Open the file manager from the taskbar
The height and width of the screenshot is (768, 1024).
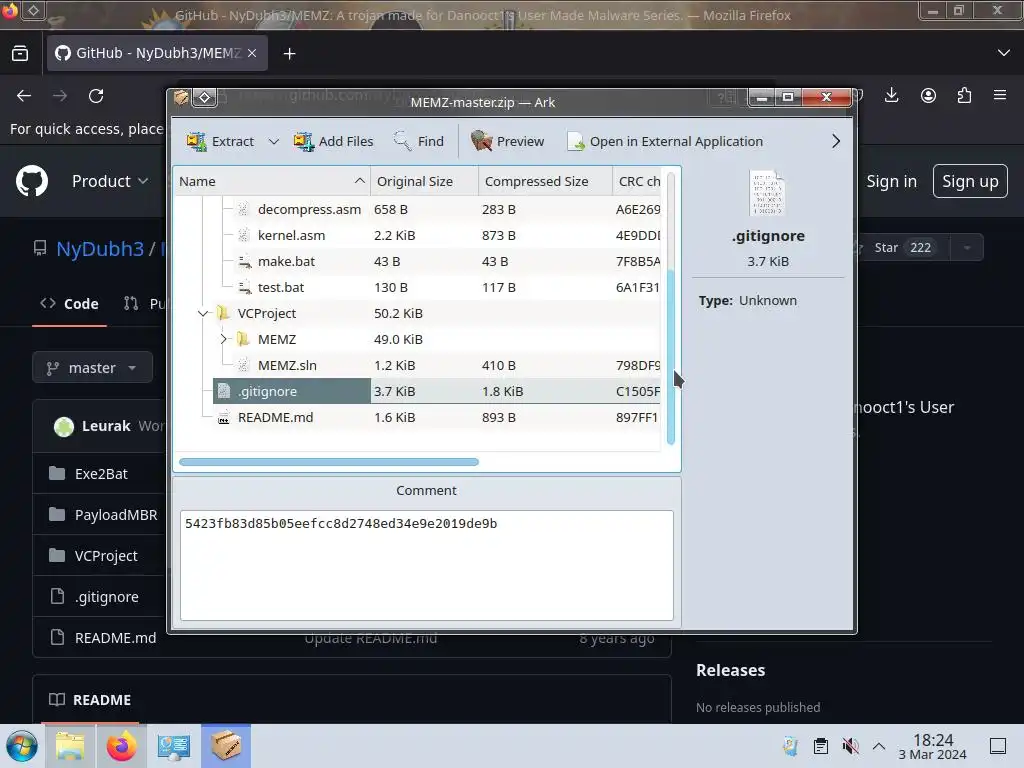[x=70, y=746]
